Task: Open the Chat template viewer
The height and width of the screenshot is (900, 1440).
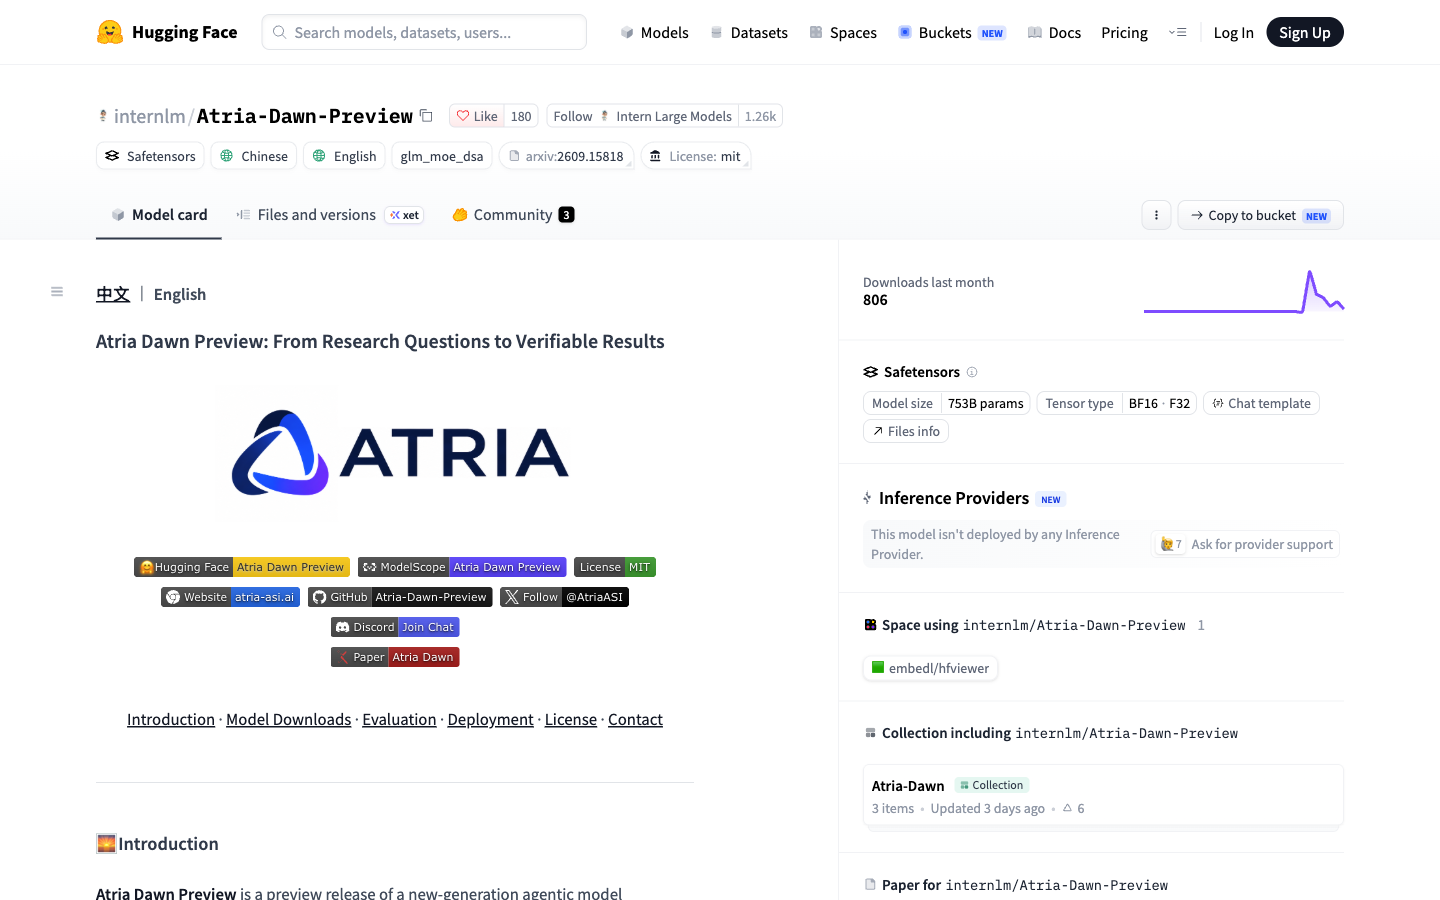Action: point(1261,403)
